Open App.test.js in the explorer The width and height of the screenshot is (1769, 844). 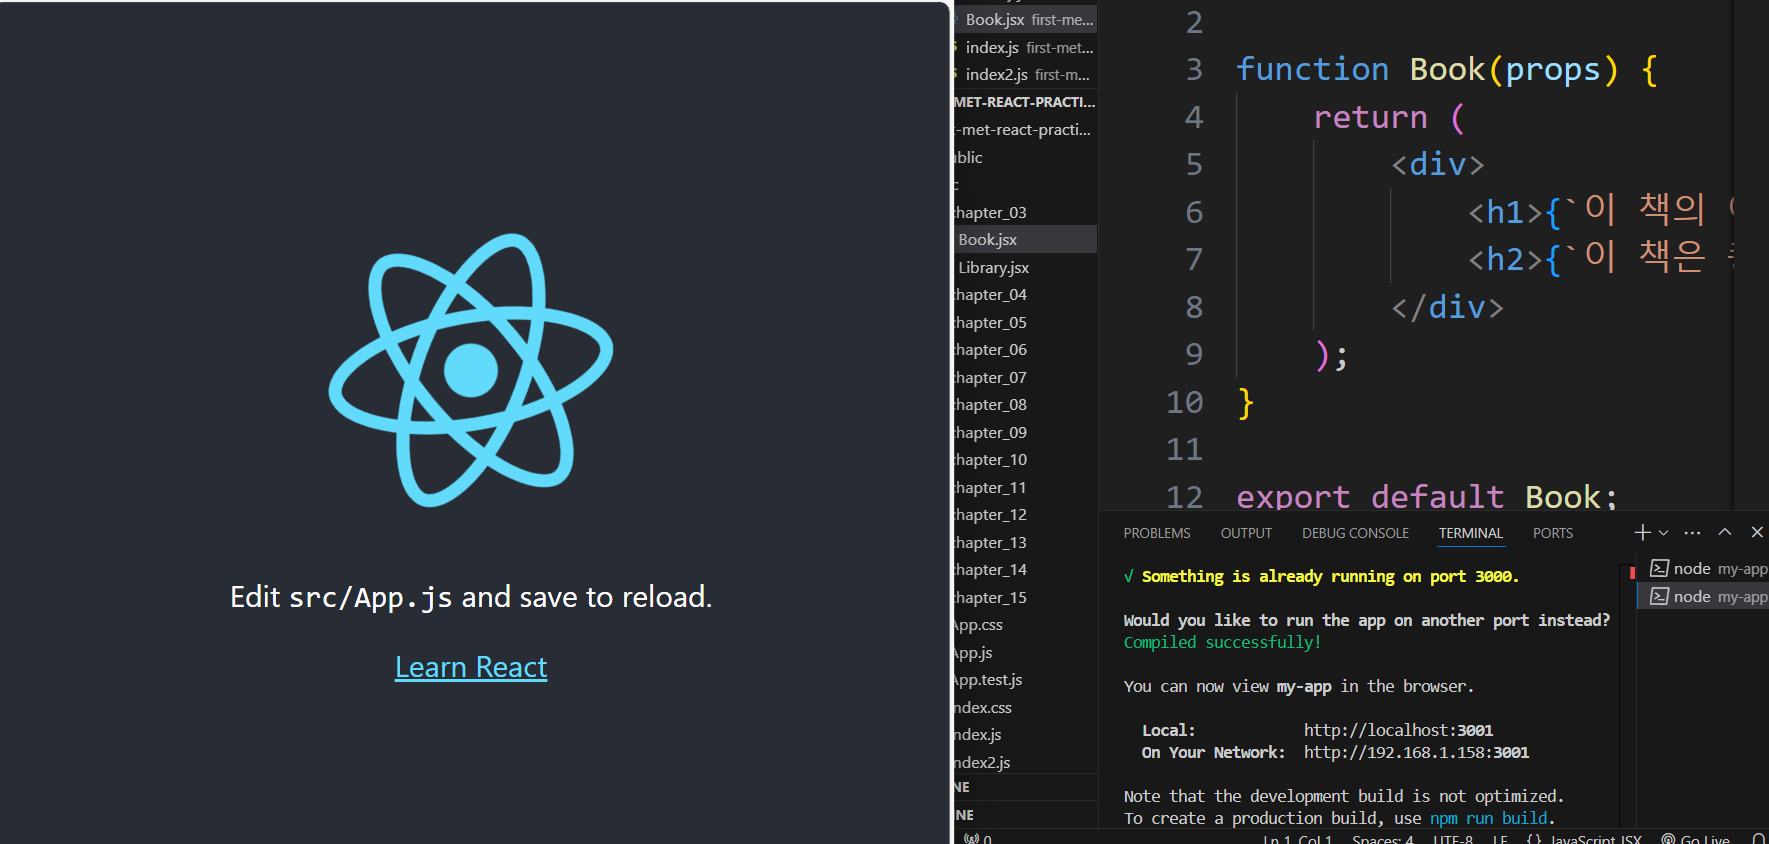pos(1025,679)
